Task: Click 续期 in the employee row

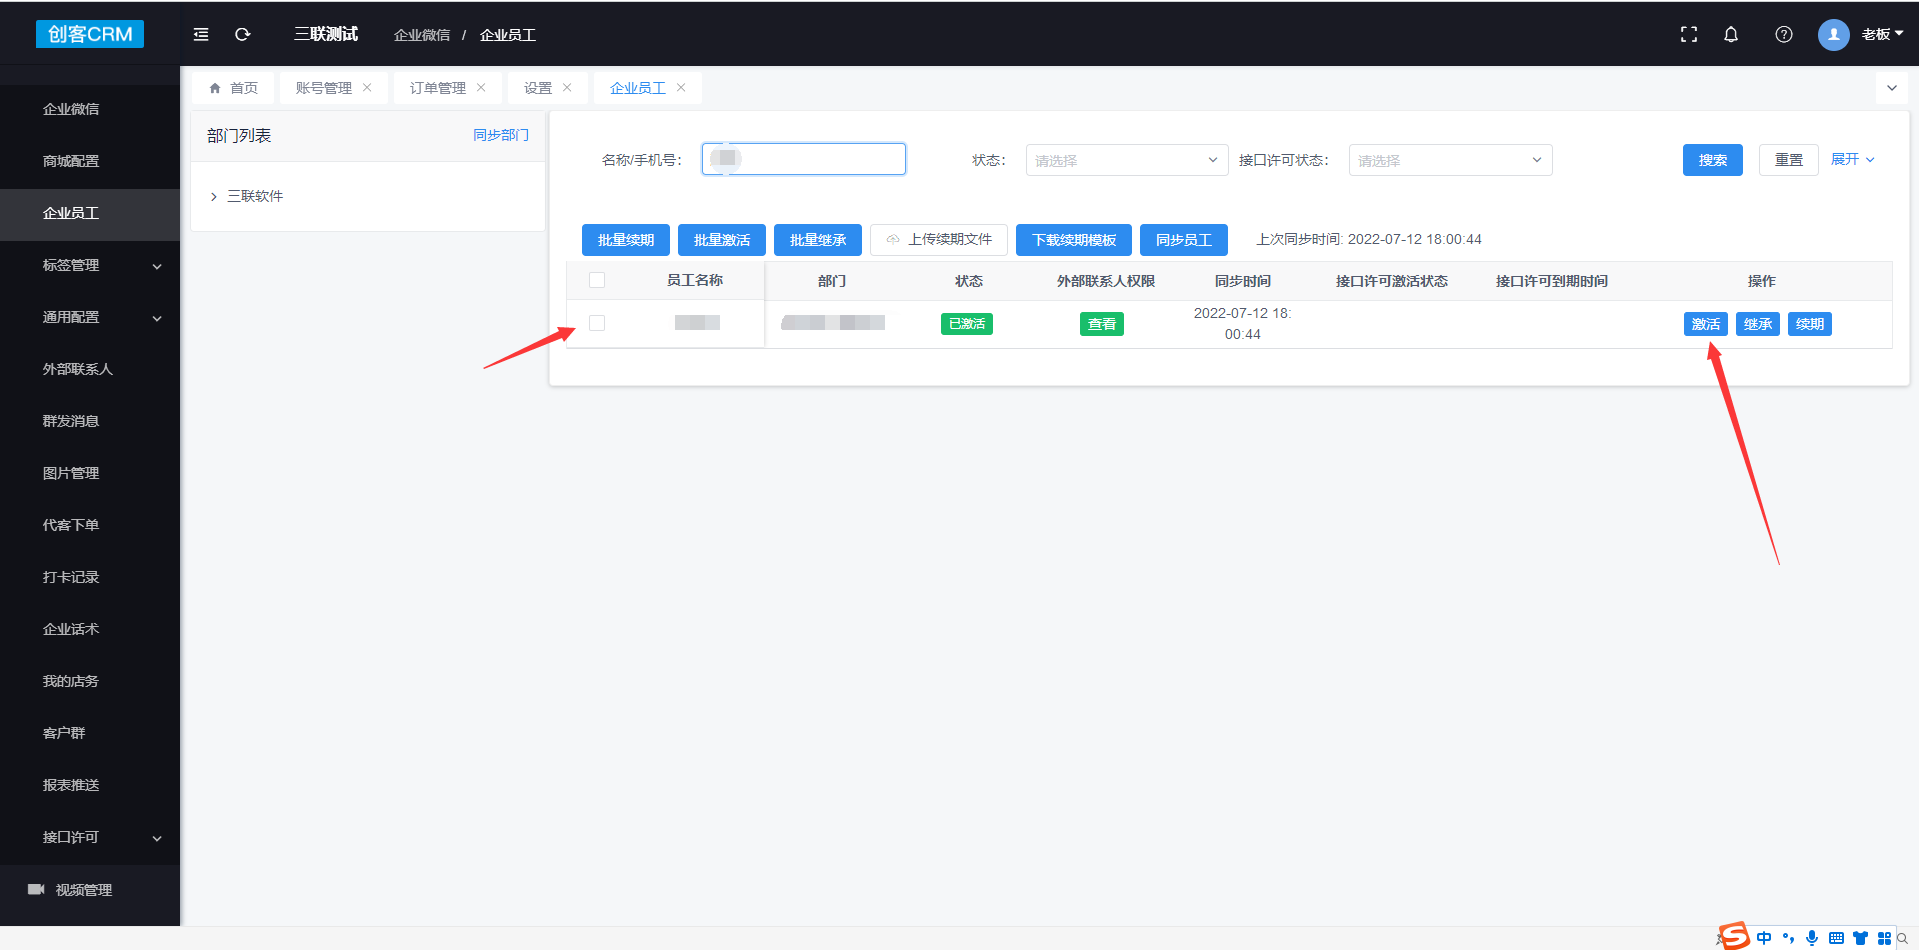Action: (x=1810, y=324)
